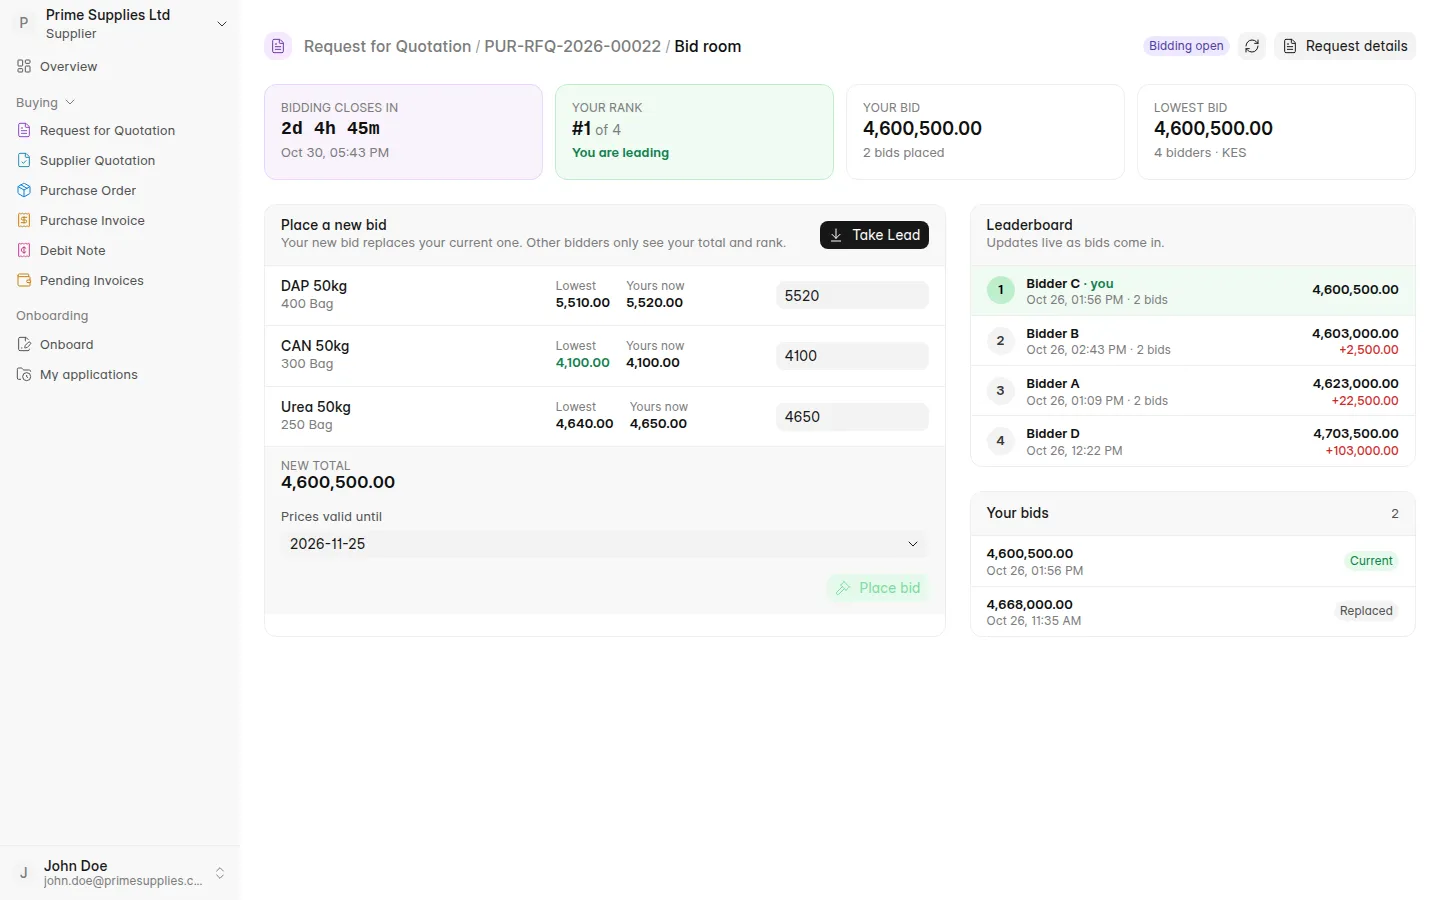Viewport: 1440px width, 900px height.
Task: Collapse the Buying section chevron
Action: coord(70,103)
